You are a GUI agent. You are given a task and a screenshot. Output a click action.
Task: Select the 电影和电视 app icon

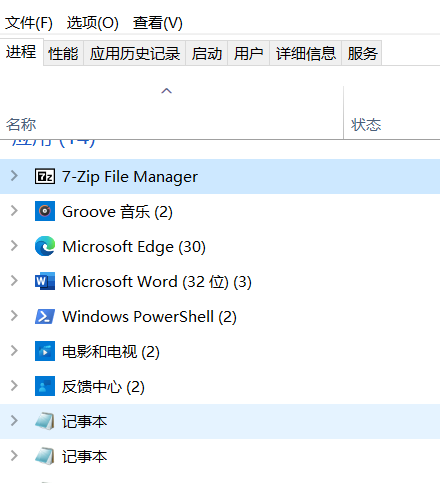[x=45, y=351]
